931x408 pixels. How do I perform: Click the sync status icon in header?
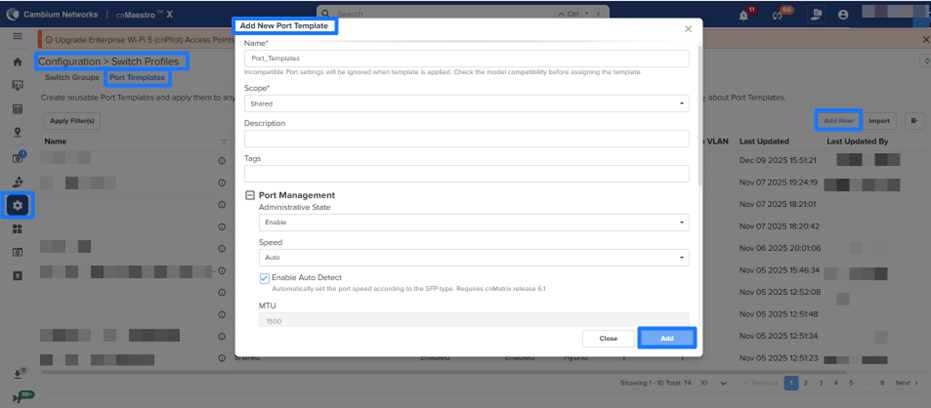[777, 14]
